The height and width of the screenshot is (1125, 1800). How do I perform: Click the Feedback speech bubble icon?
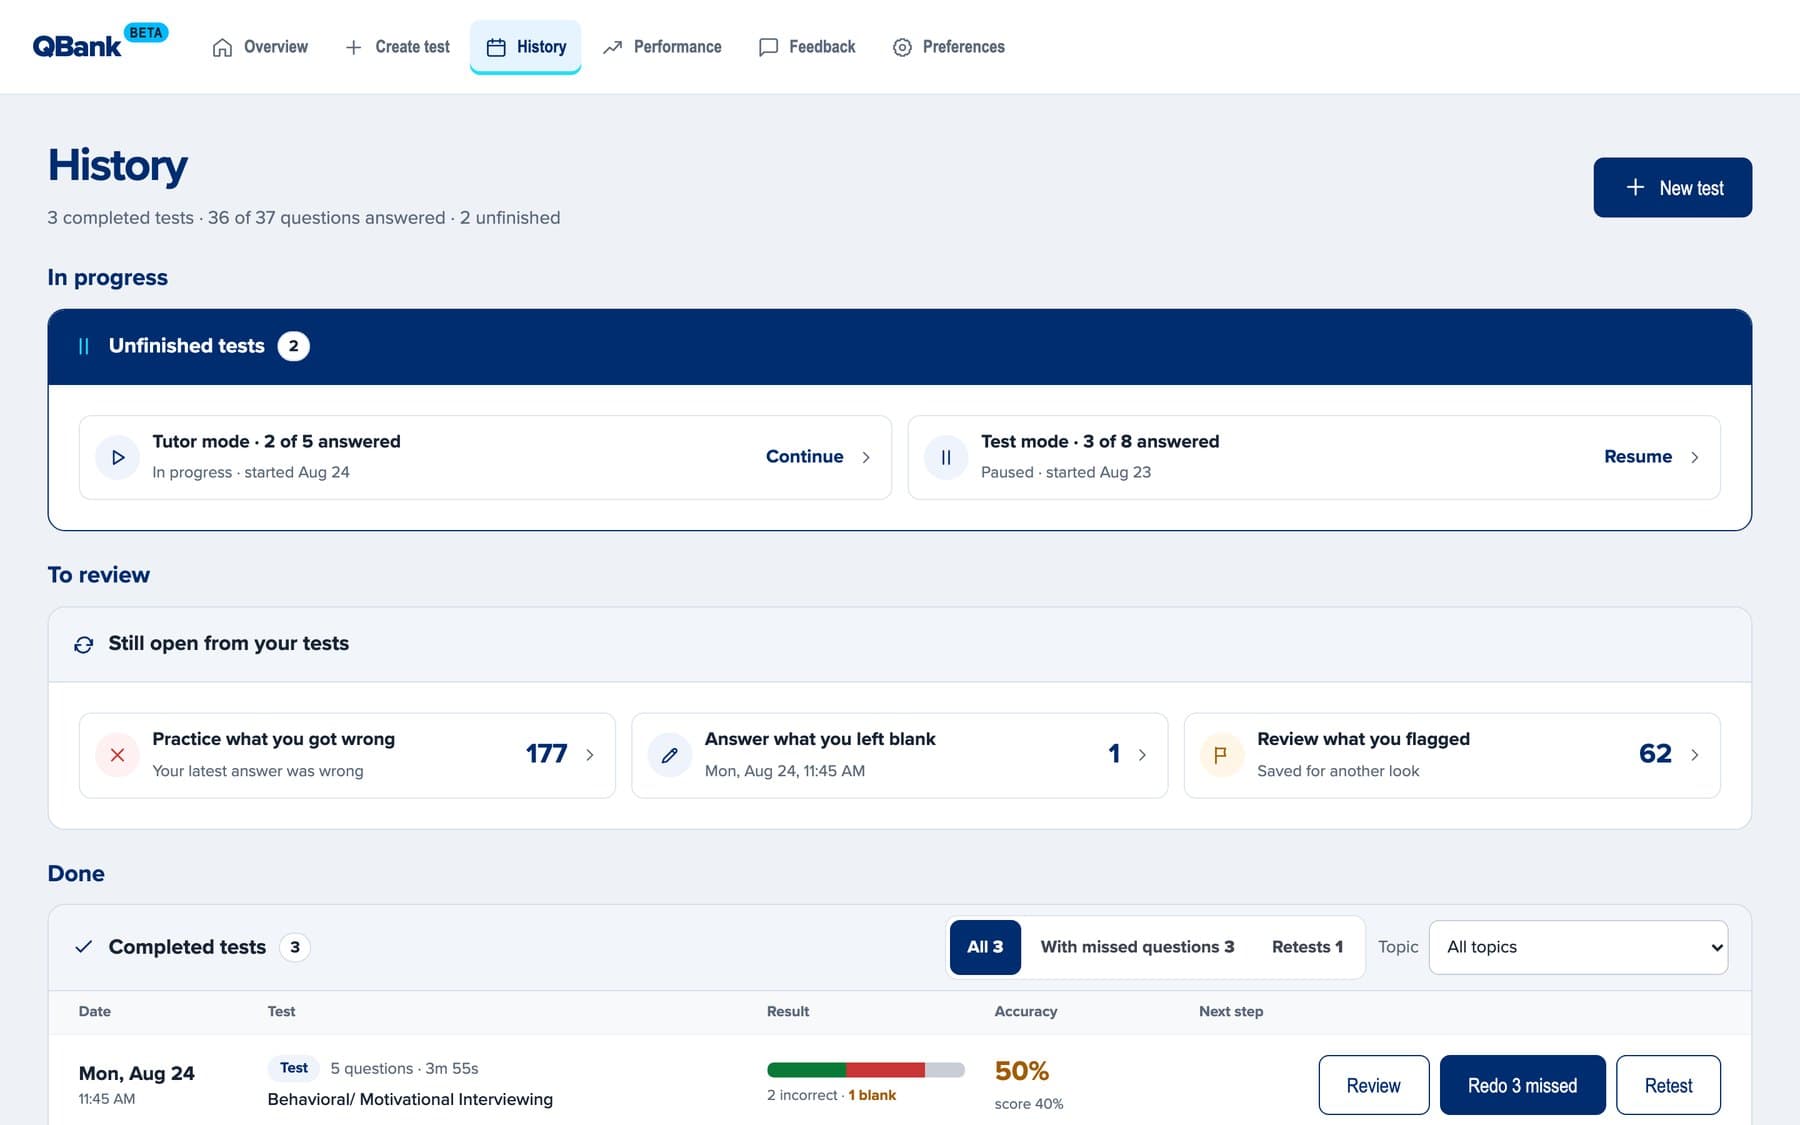point(768,47)
